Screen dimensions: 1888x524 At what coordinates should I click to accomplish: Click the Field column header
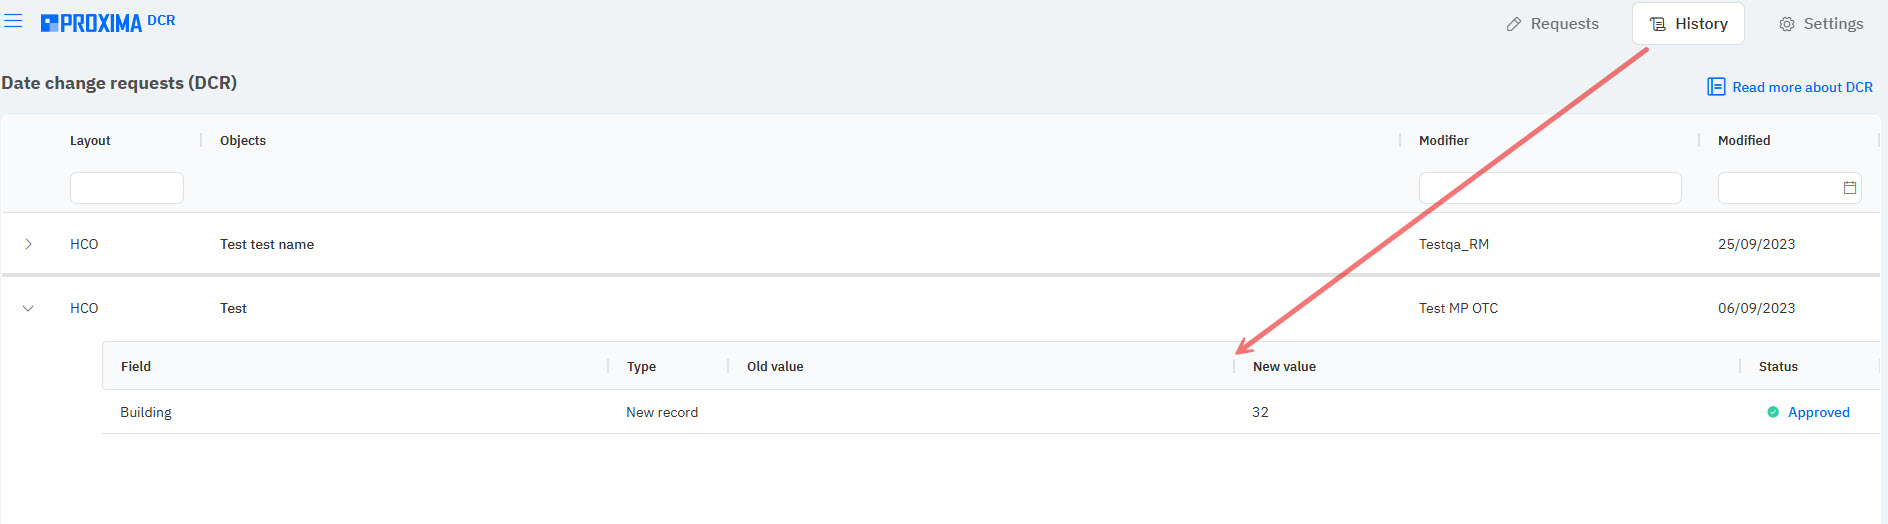coord(136,367)
